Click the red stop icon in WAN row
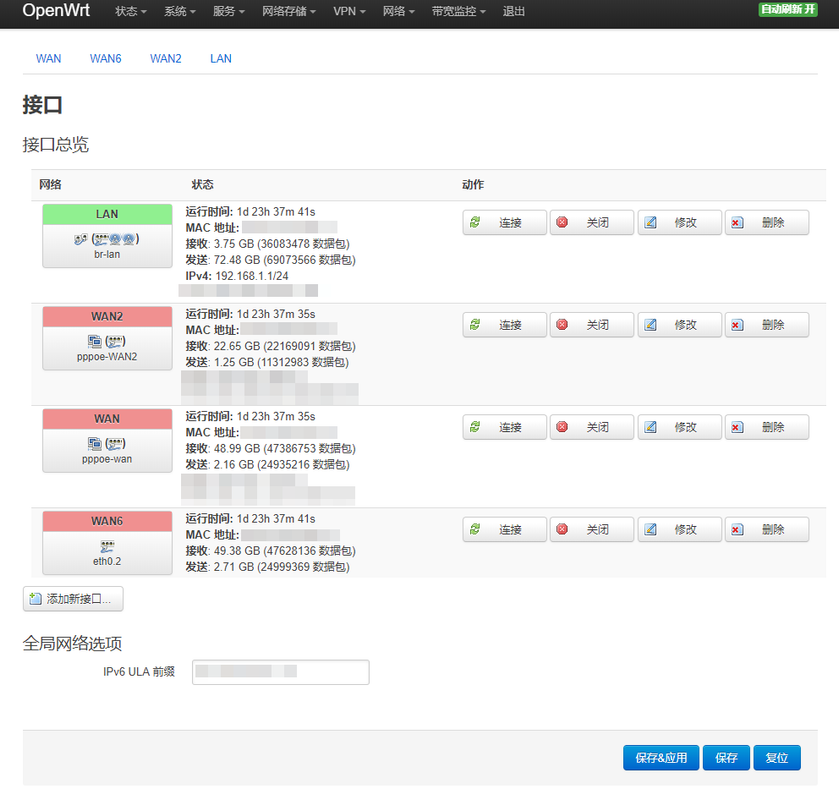This screenshot has height=800, width=839. coord(562,426)
